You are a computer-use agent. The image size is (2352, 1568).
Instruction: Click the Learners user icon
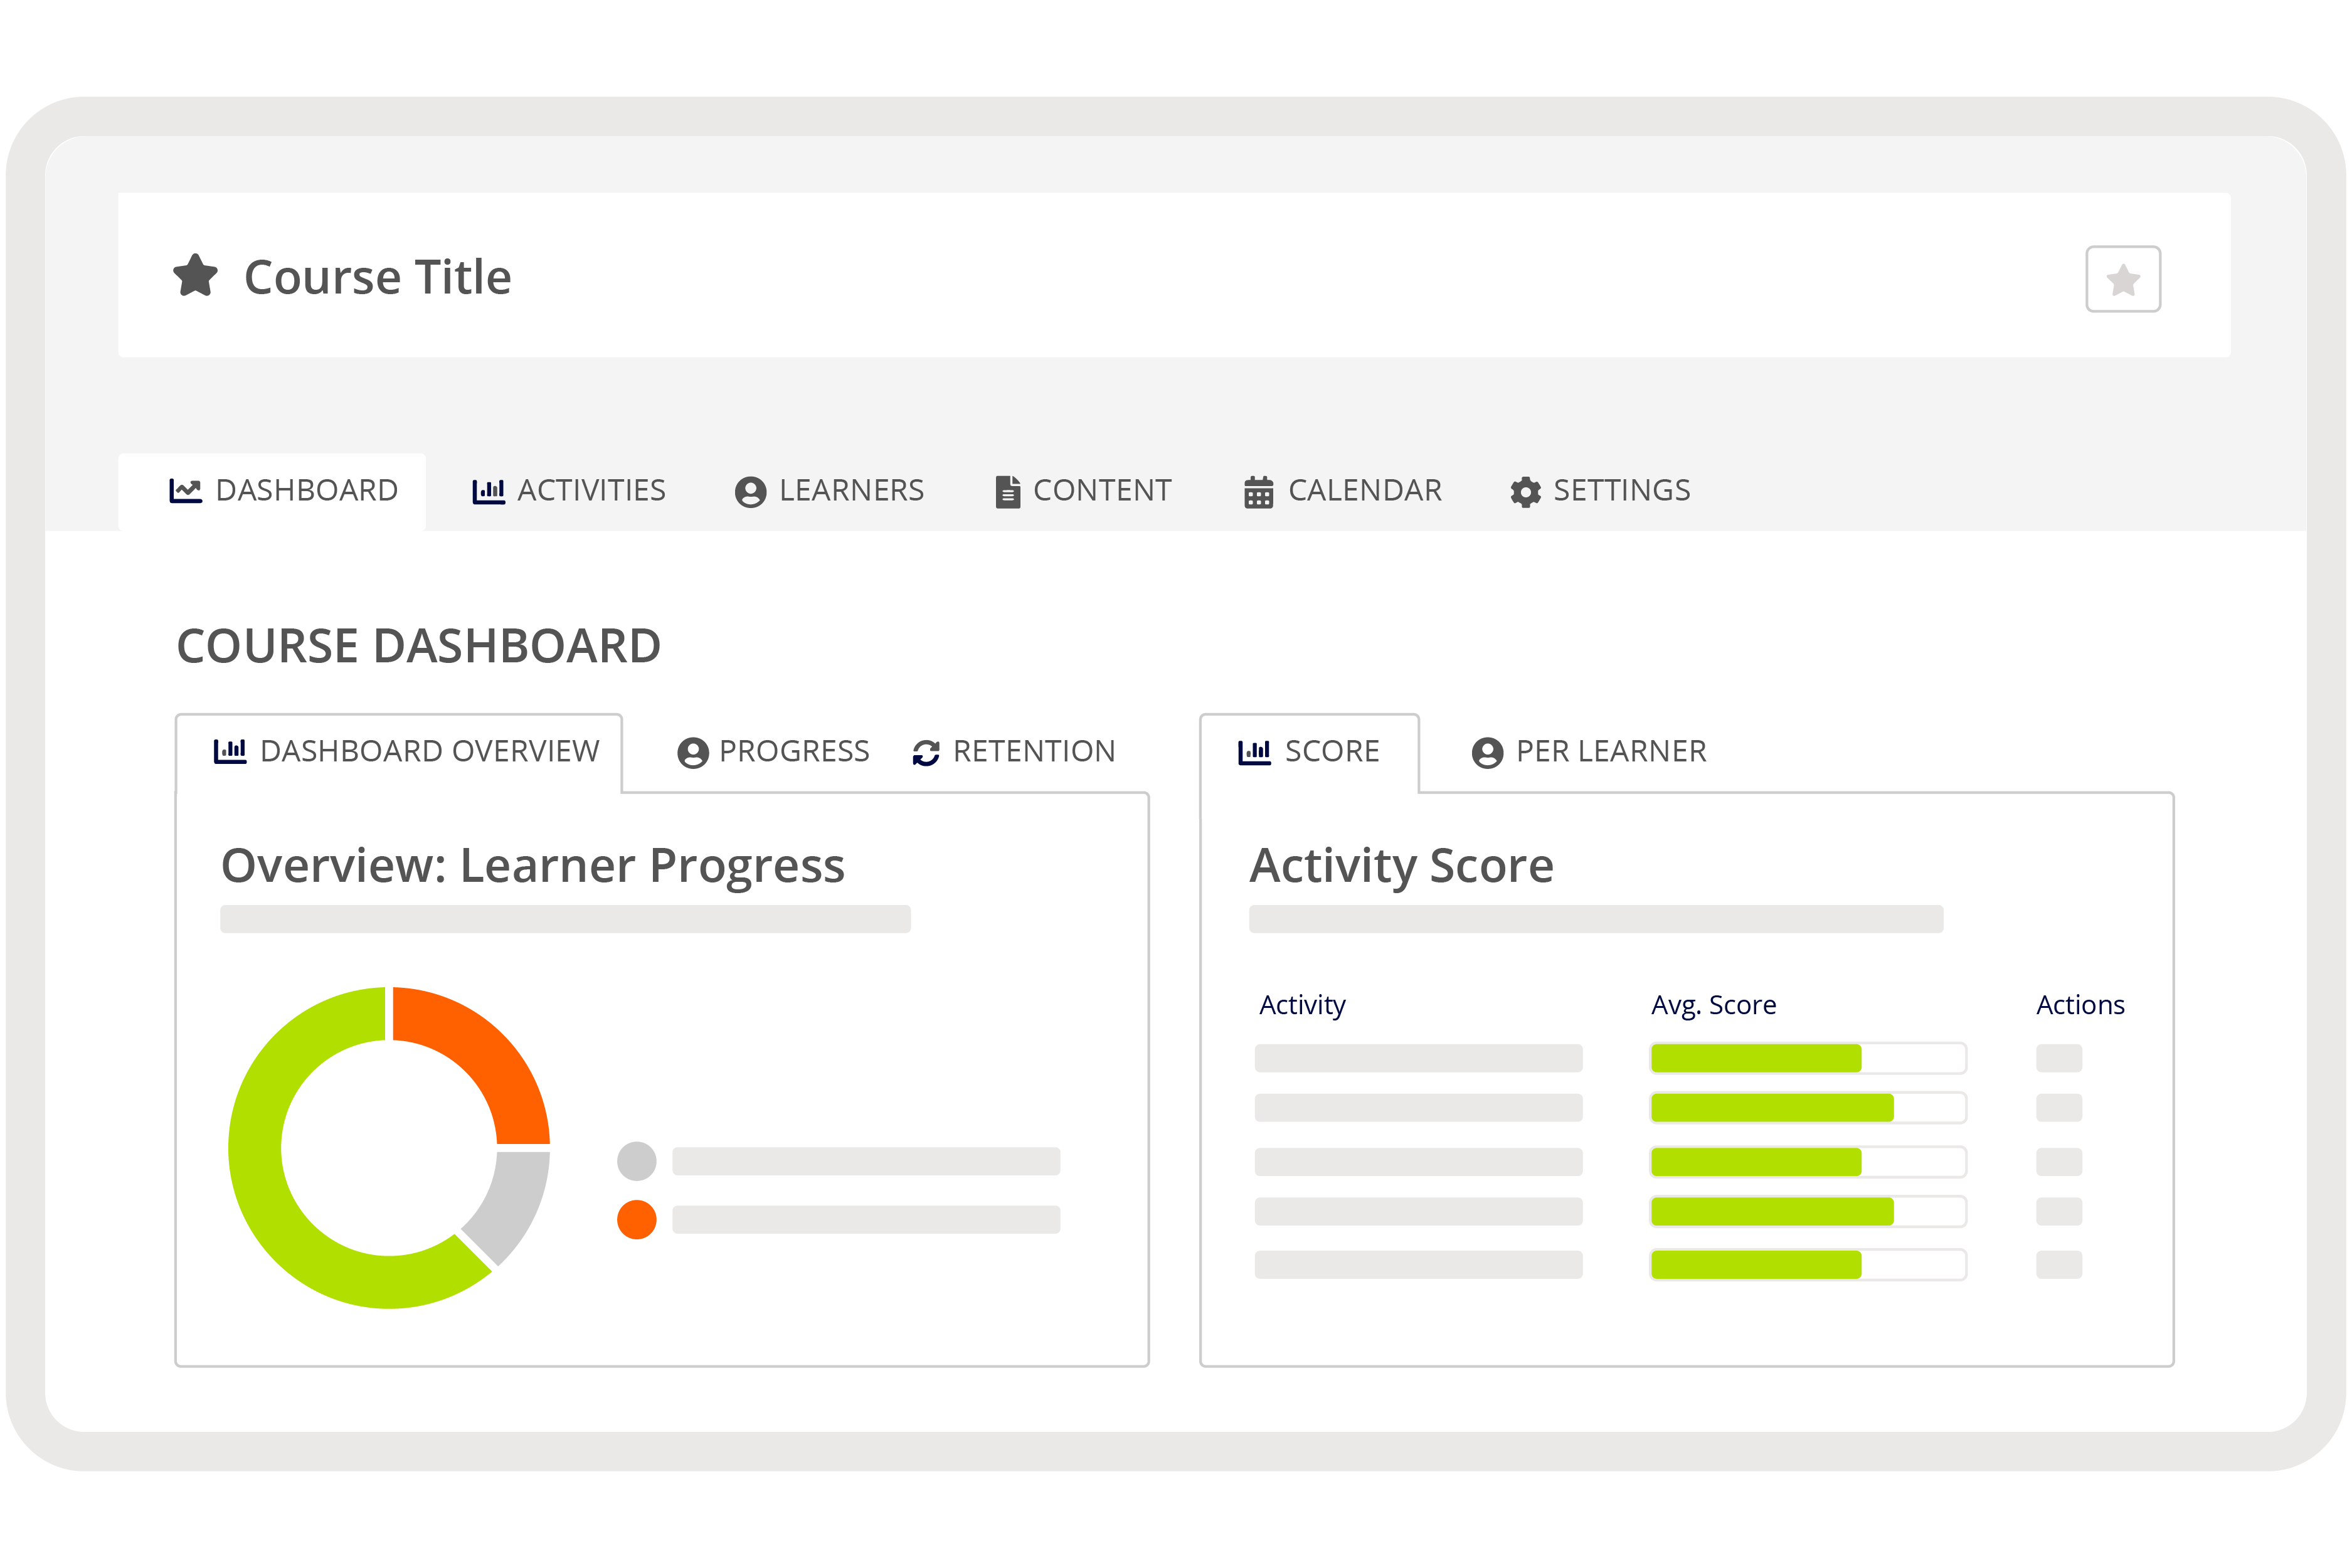click(x=750, y=491)
